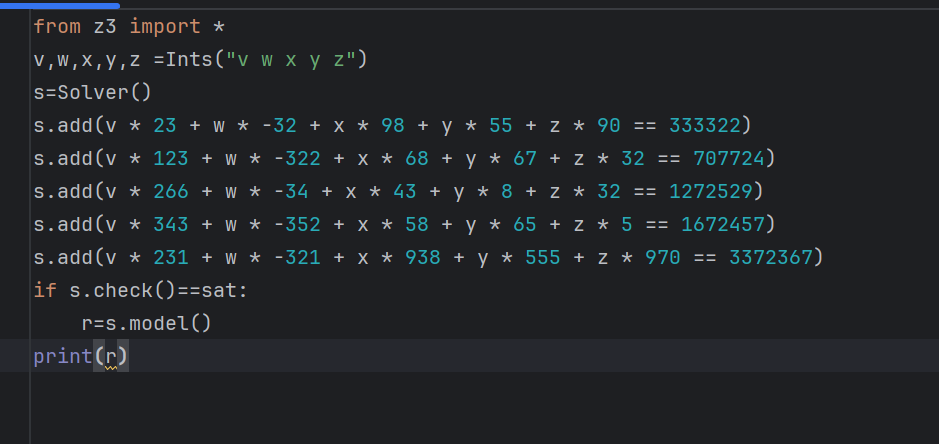
Task: Click the 'print' function name
Action: tap(63, 357)
